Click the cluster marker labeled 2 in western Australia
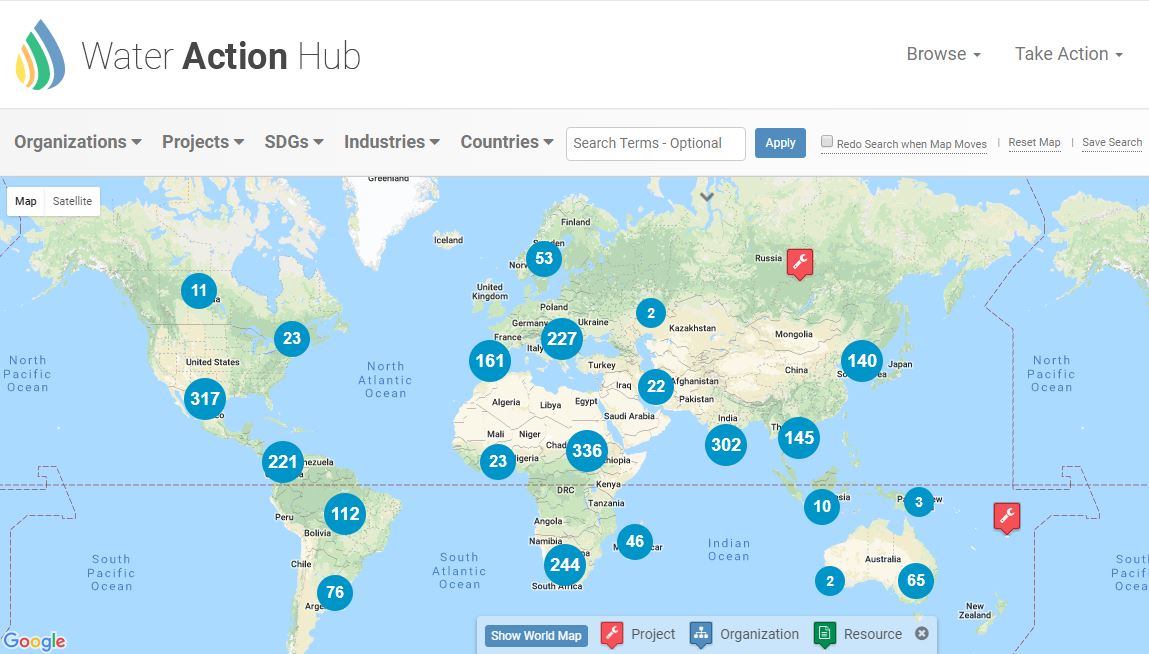 pyautogui.click(x=830, y=581)
